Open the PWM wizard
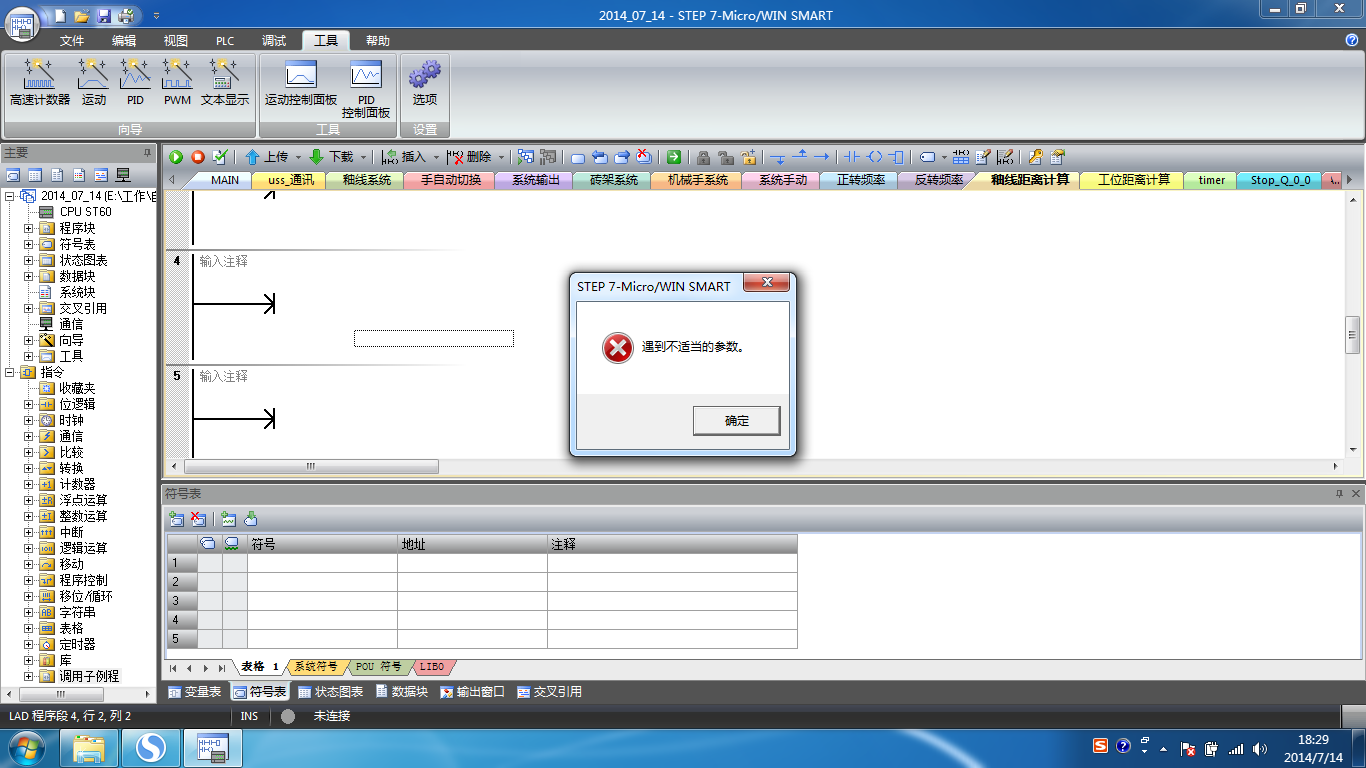The height and width of the screenshot is (768, 1366). 177,82
